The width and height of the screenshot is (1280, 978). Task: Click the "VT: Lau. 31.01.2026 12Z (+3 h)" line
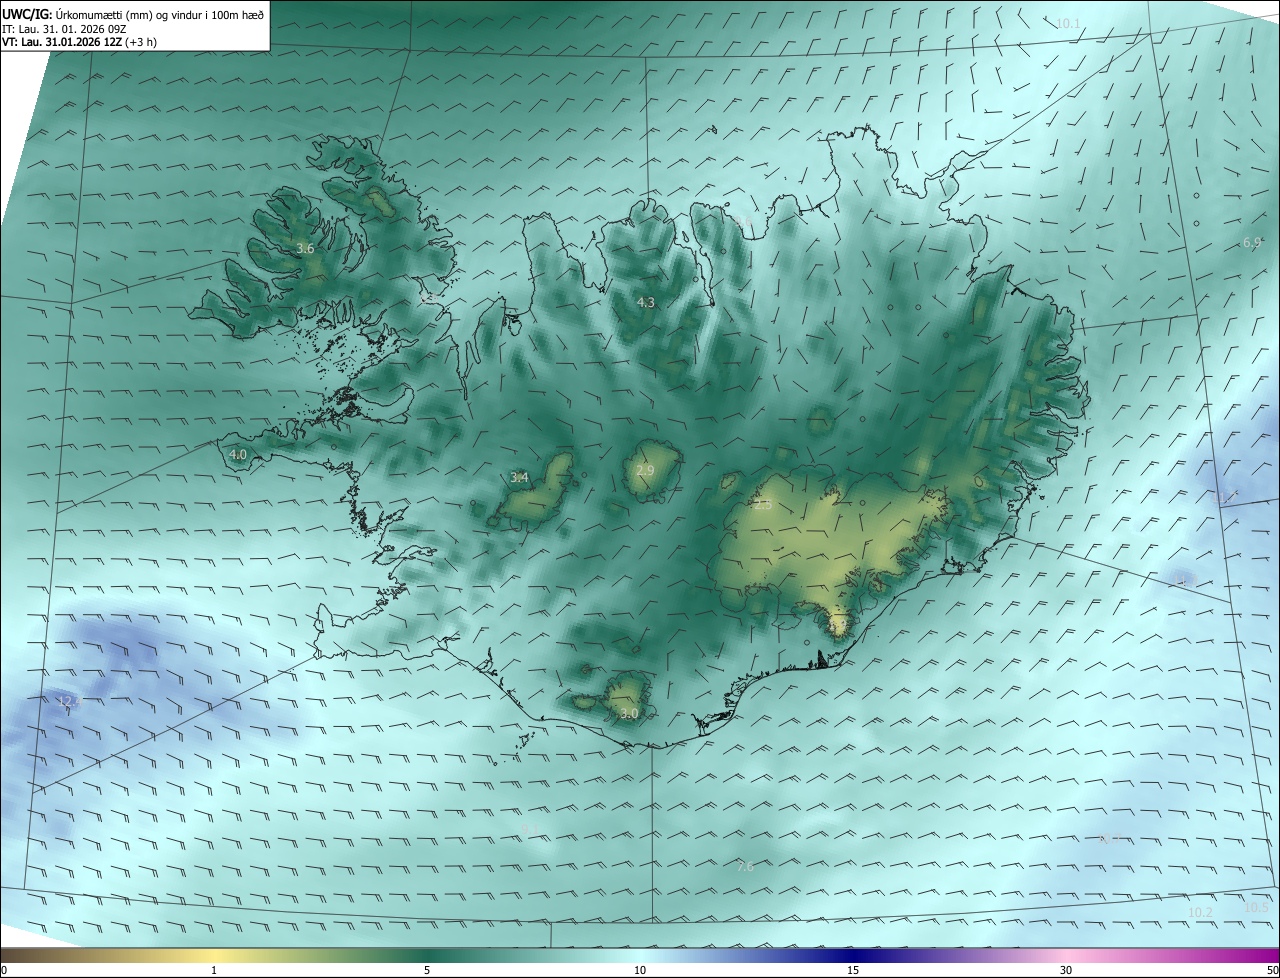(x=80, y=42)
